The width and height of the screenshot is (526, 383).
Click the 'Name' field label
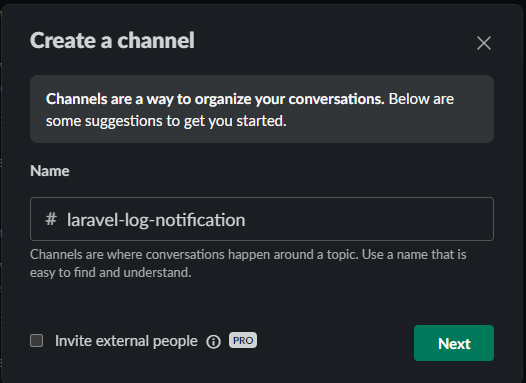[x=50, y=171]
